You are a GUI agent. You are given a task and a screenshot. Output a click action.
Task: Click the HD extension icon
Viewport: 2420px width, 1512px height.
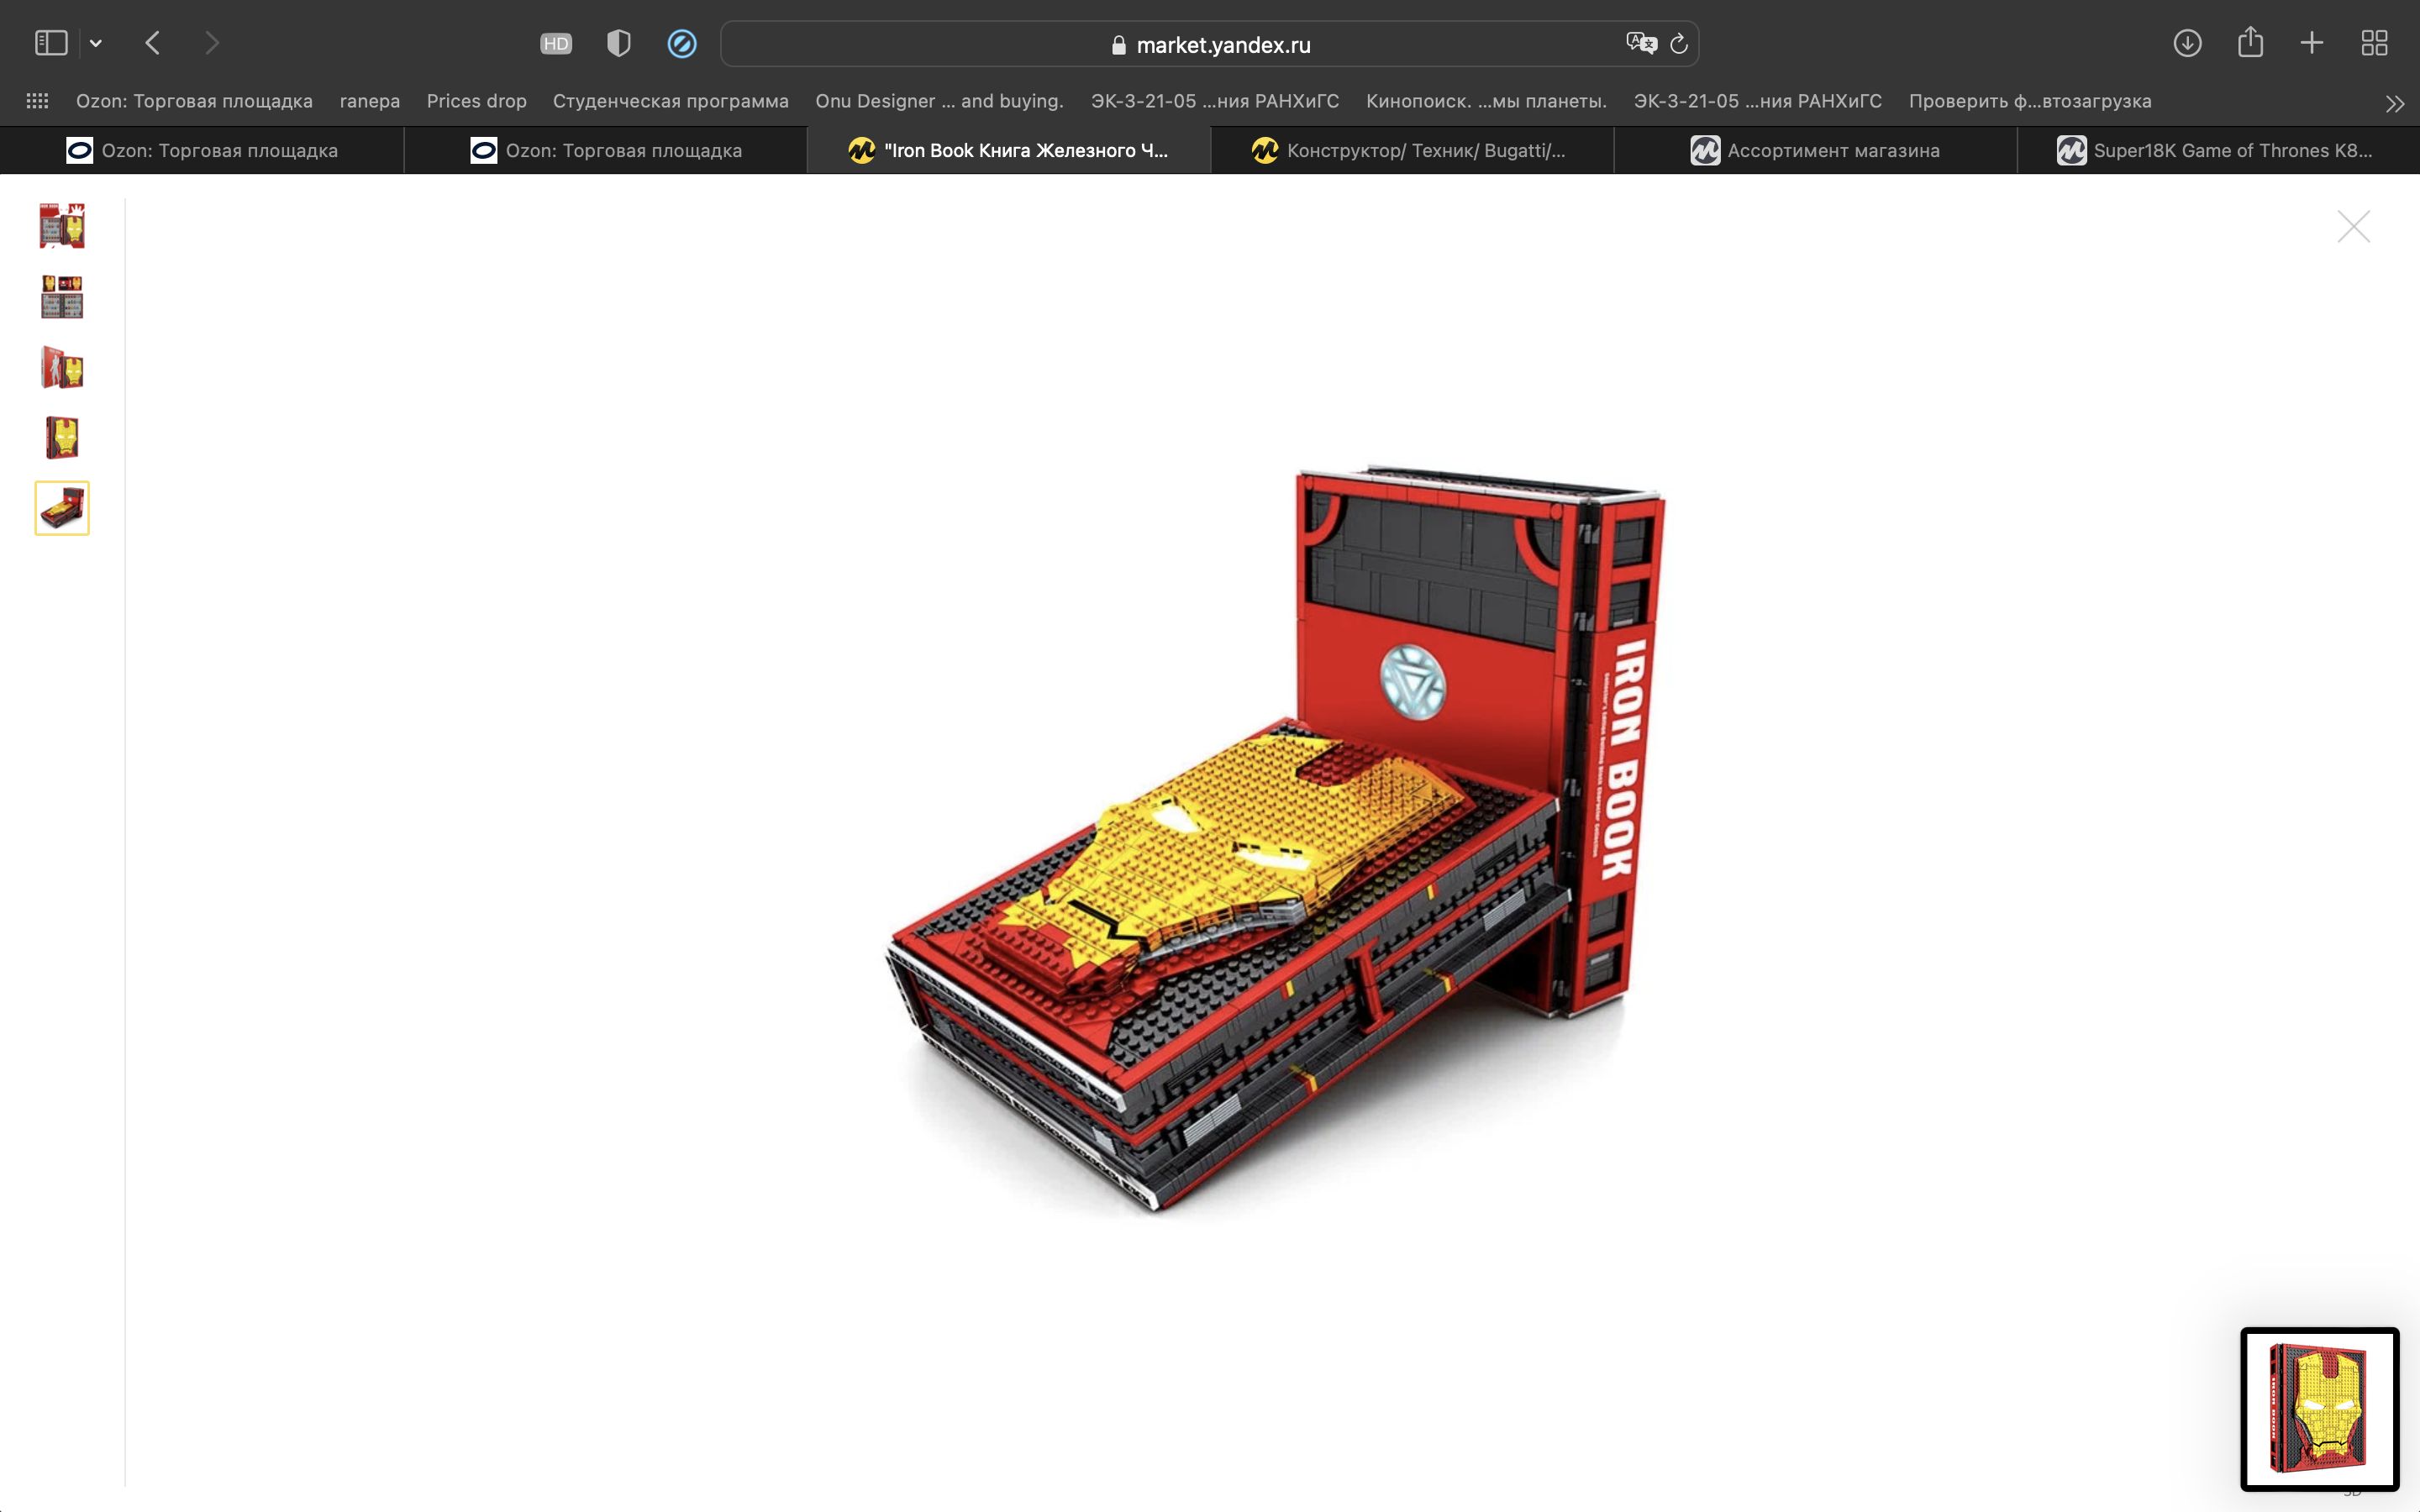[x=556, y=43]
